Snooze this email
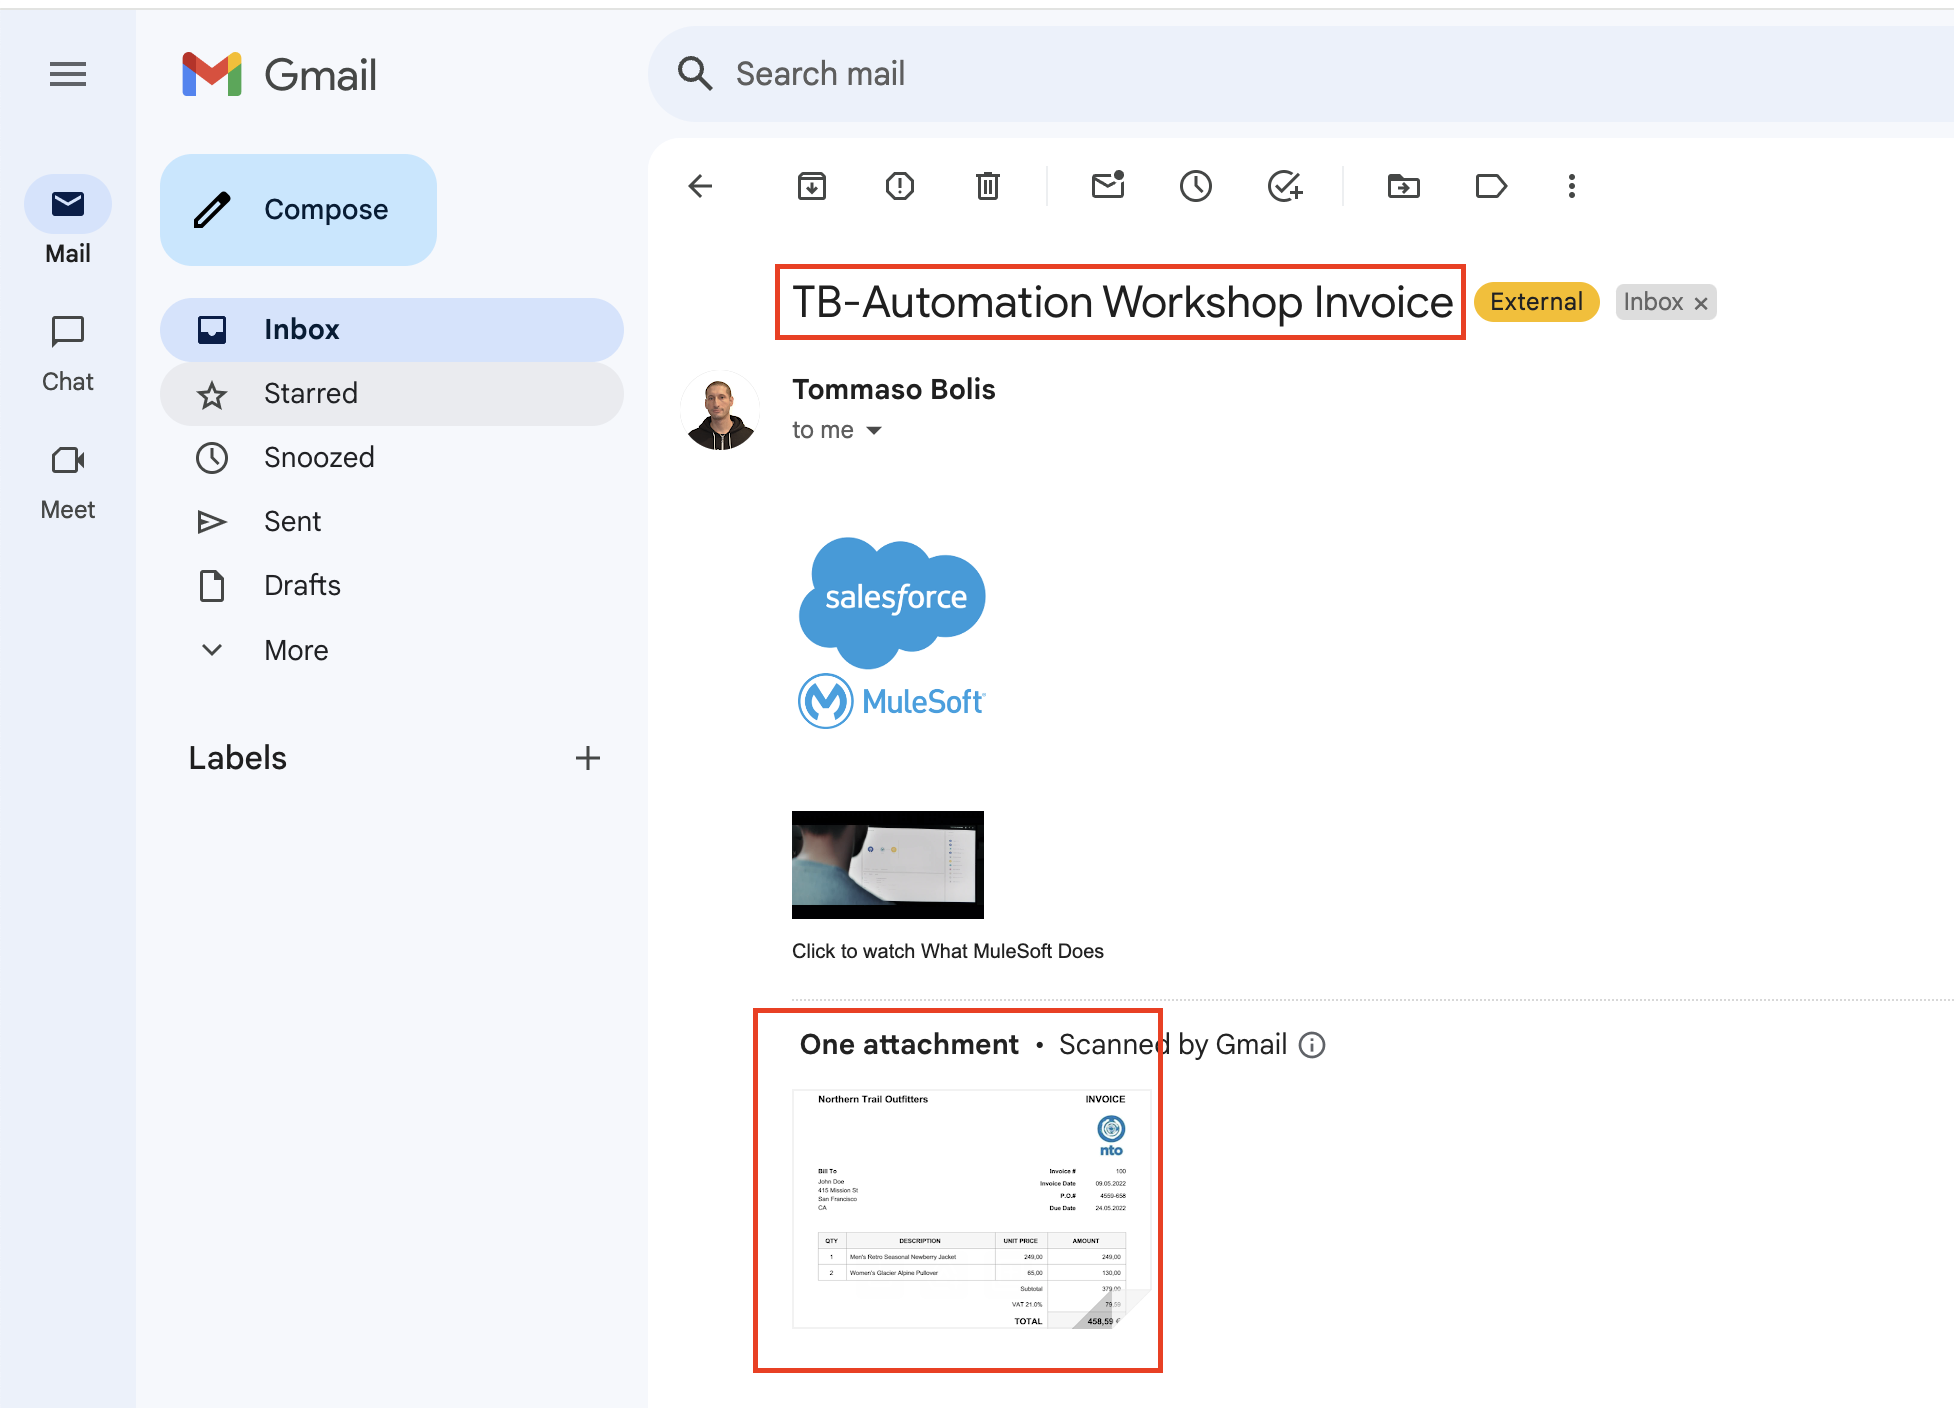 pyautogui.click(x=1196, y=186)
